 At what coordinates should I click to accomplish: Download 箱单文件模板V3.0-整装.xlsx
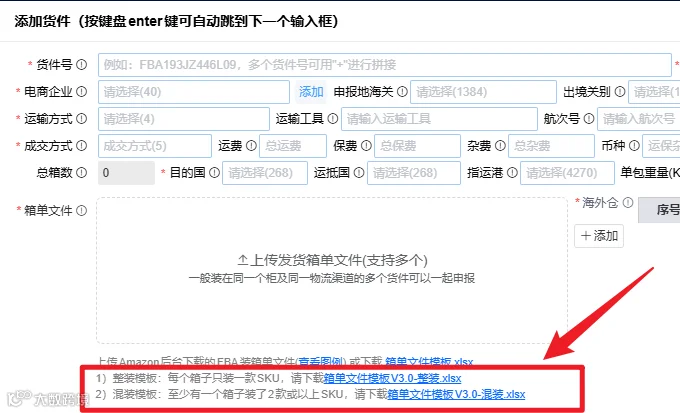pos(392,378)
